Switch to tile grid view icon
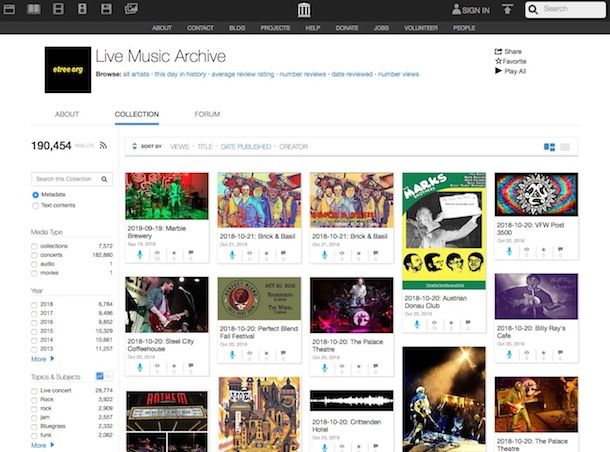 pyautogui.click(x=549, y=147)
